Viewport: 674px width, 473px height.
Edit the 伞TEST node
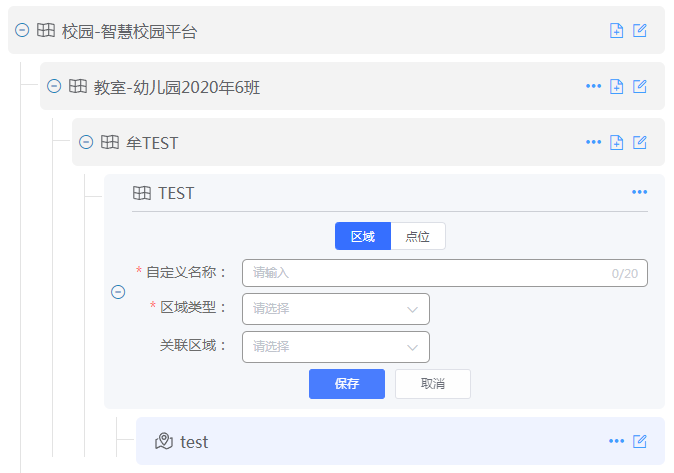(640, 143)
